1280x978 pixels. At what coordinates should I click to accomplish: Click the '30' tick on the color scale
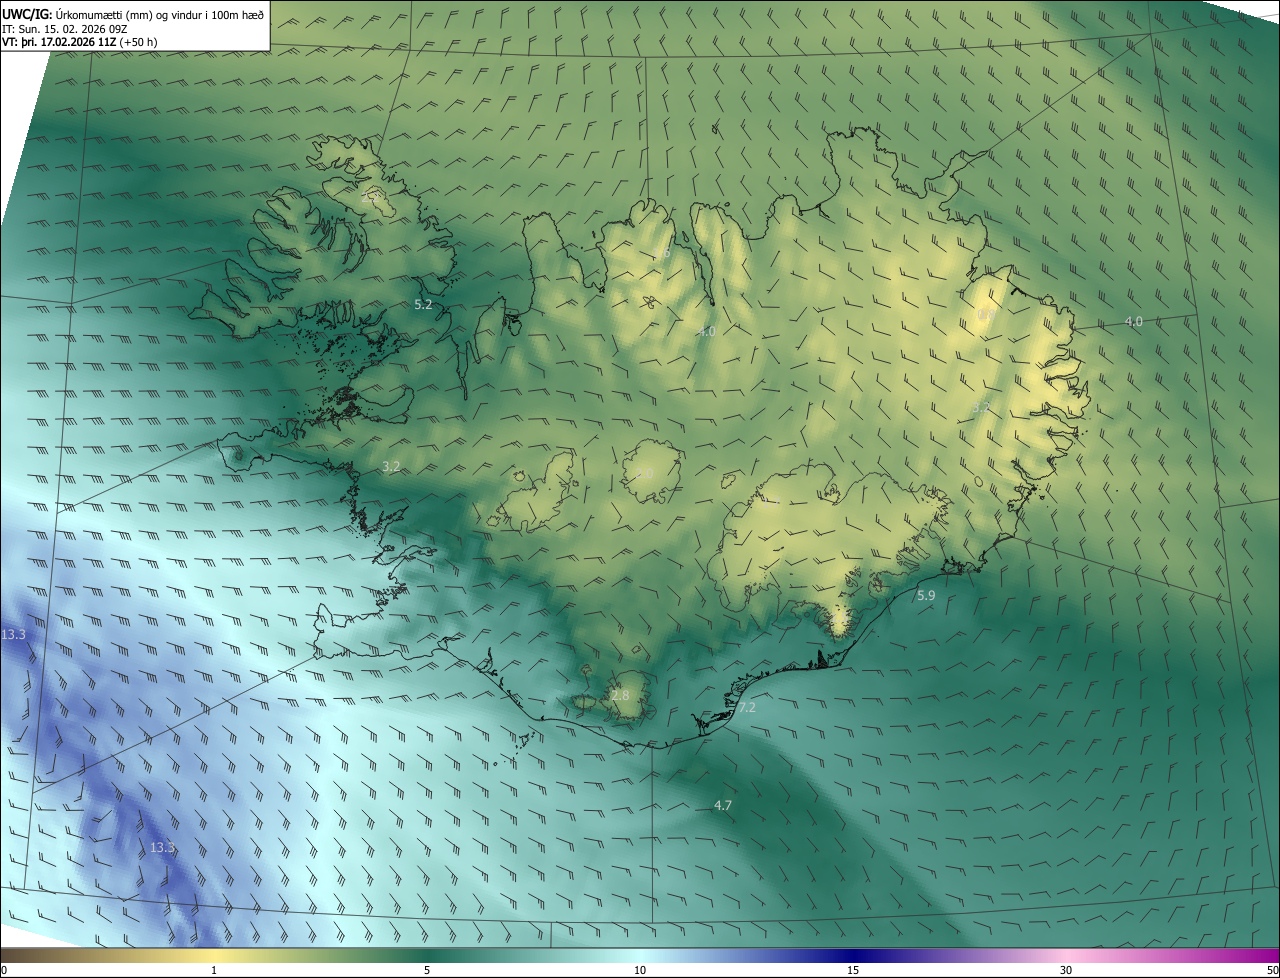(x=1066, y=970)
